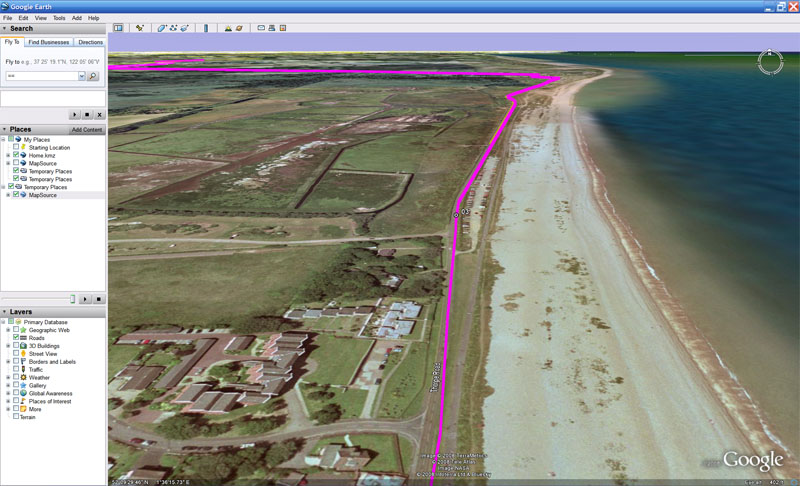
Task: Open the Ruler measuring tool
Action: coord(206,28)
